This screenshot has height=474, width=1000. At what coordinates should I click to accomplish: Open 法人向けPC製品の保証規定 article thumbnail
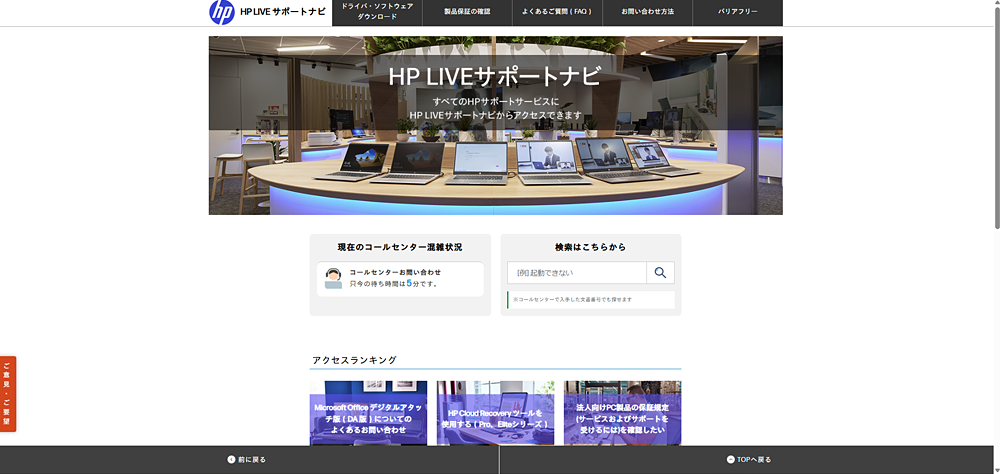tap(622, 413)
